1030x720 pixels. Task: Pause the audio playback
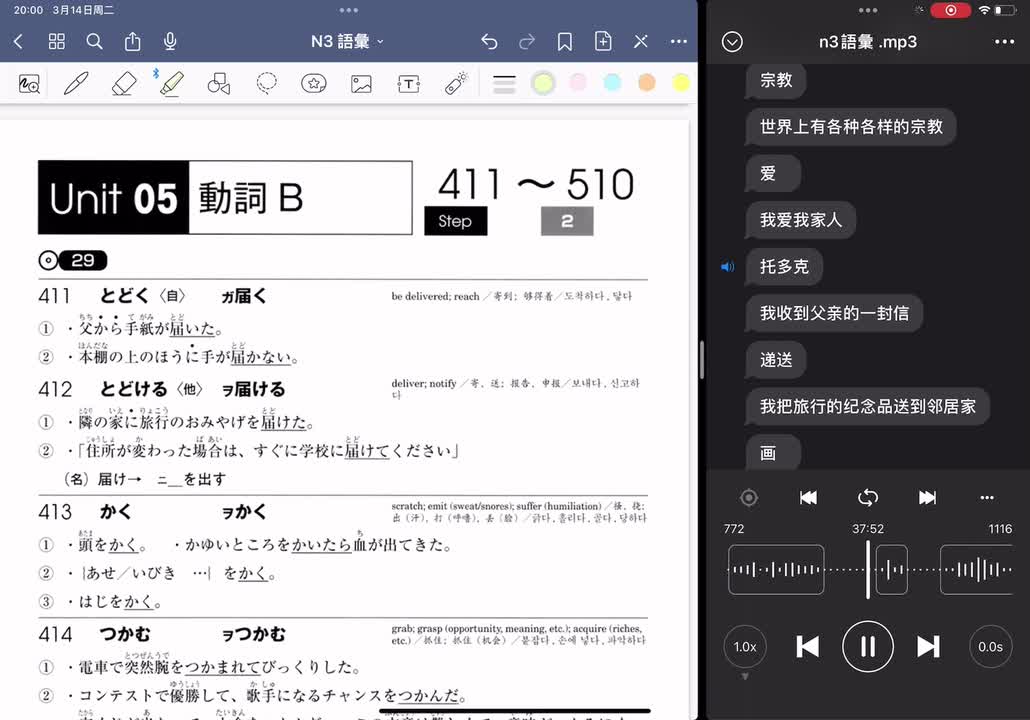click(x=868, y=647)
